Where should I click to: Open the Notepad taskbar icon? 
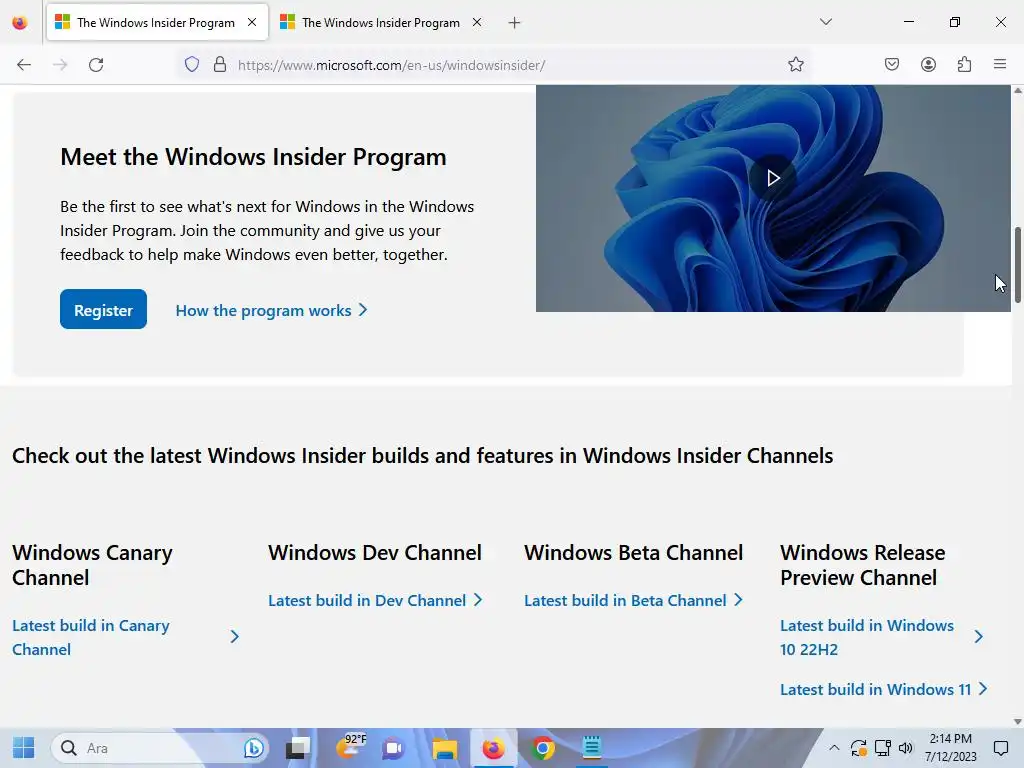[592, 748]
